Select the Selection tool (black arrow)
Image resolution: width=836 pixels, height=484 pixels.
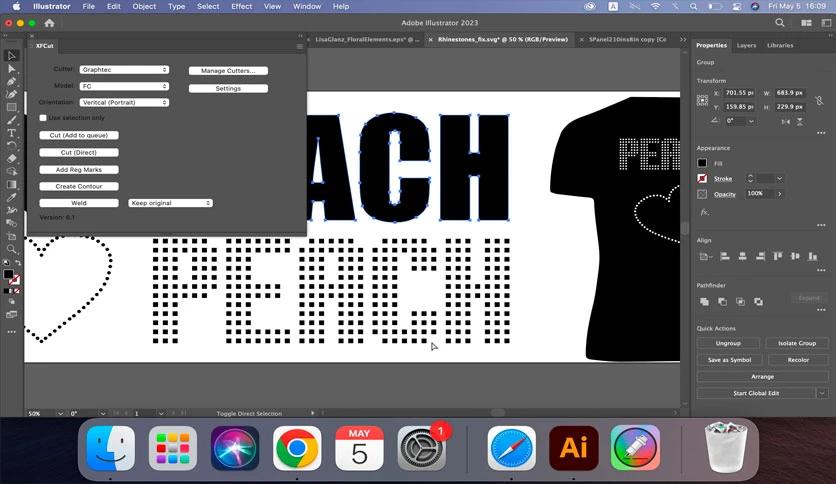click(x=11, y=55)
